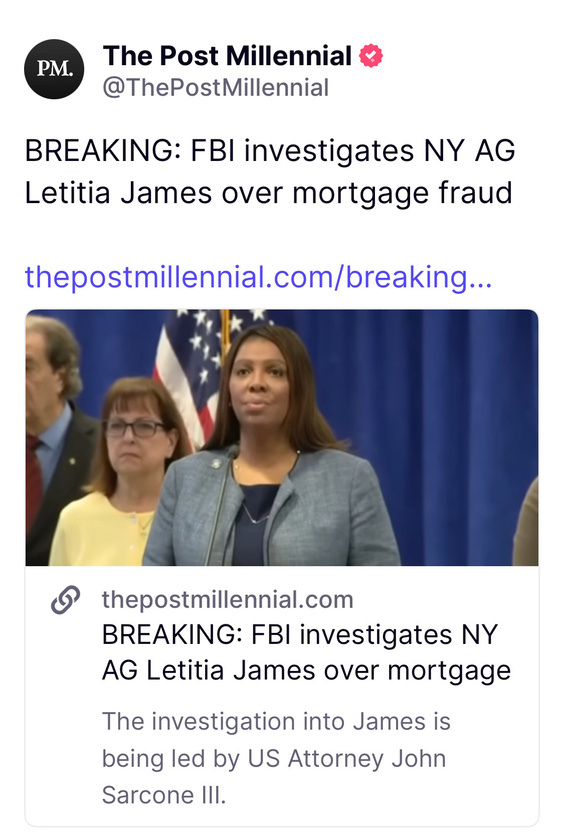Click the eyeglasses in the photo
Screen dimensions: 564x839
click(135, 428)
